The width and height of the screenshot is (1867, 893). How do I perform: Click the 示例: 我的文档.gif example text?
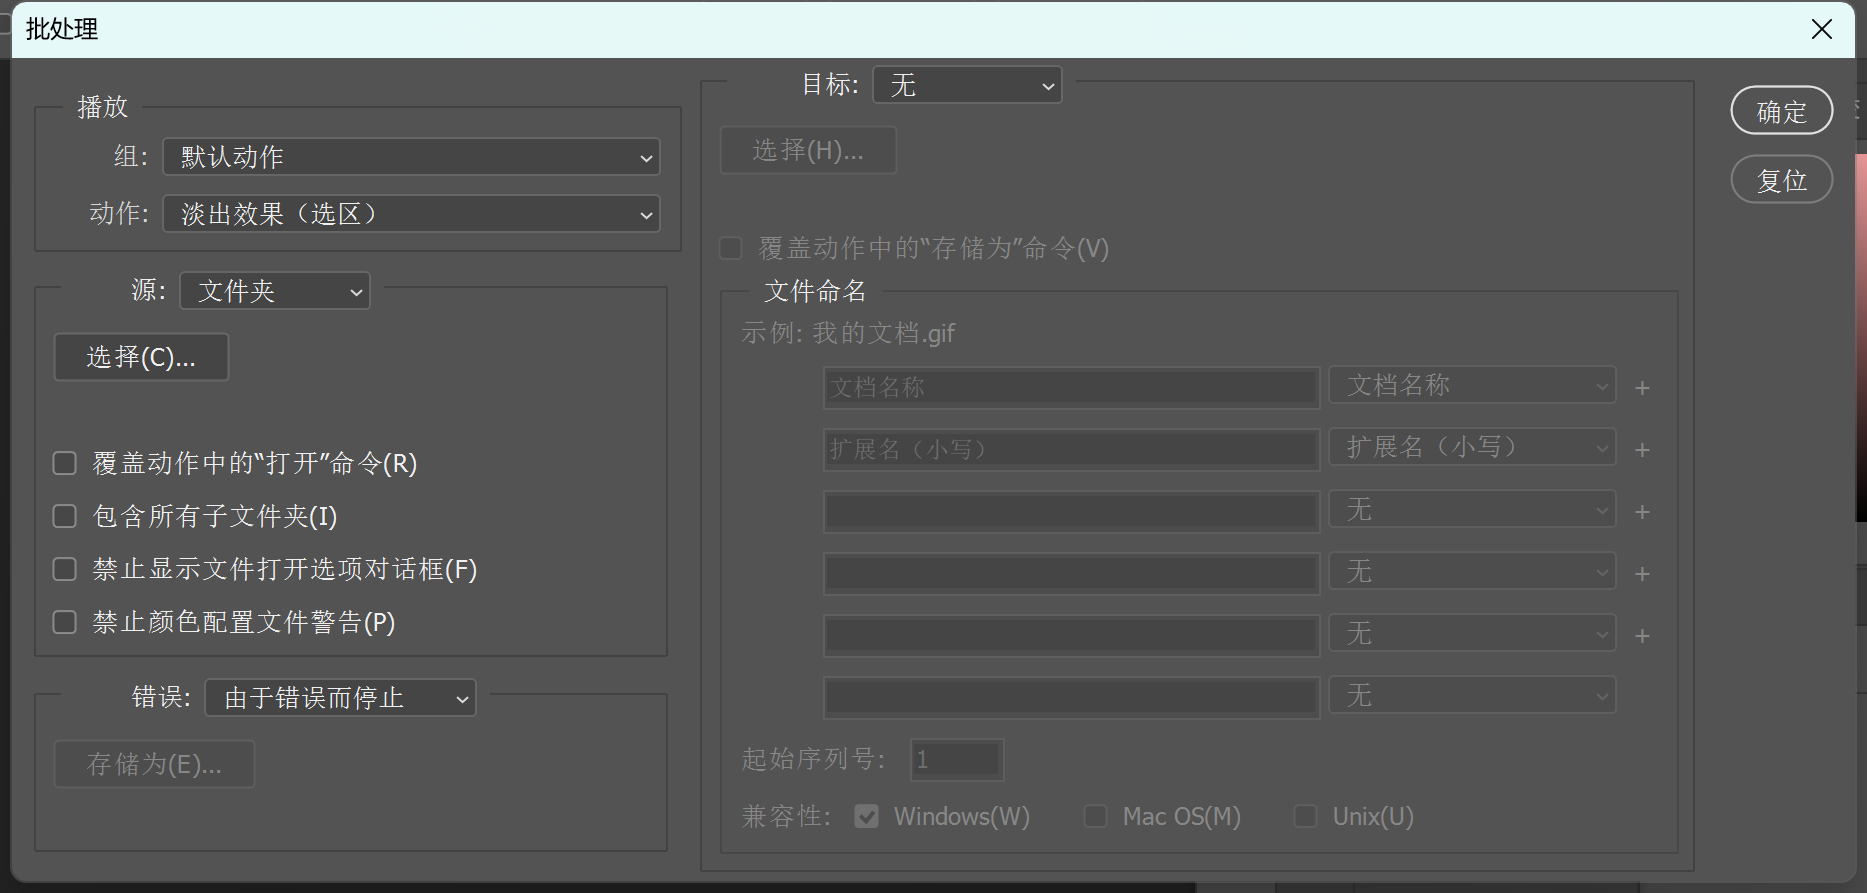(848, 333)
